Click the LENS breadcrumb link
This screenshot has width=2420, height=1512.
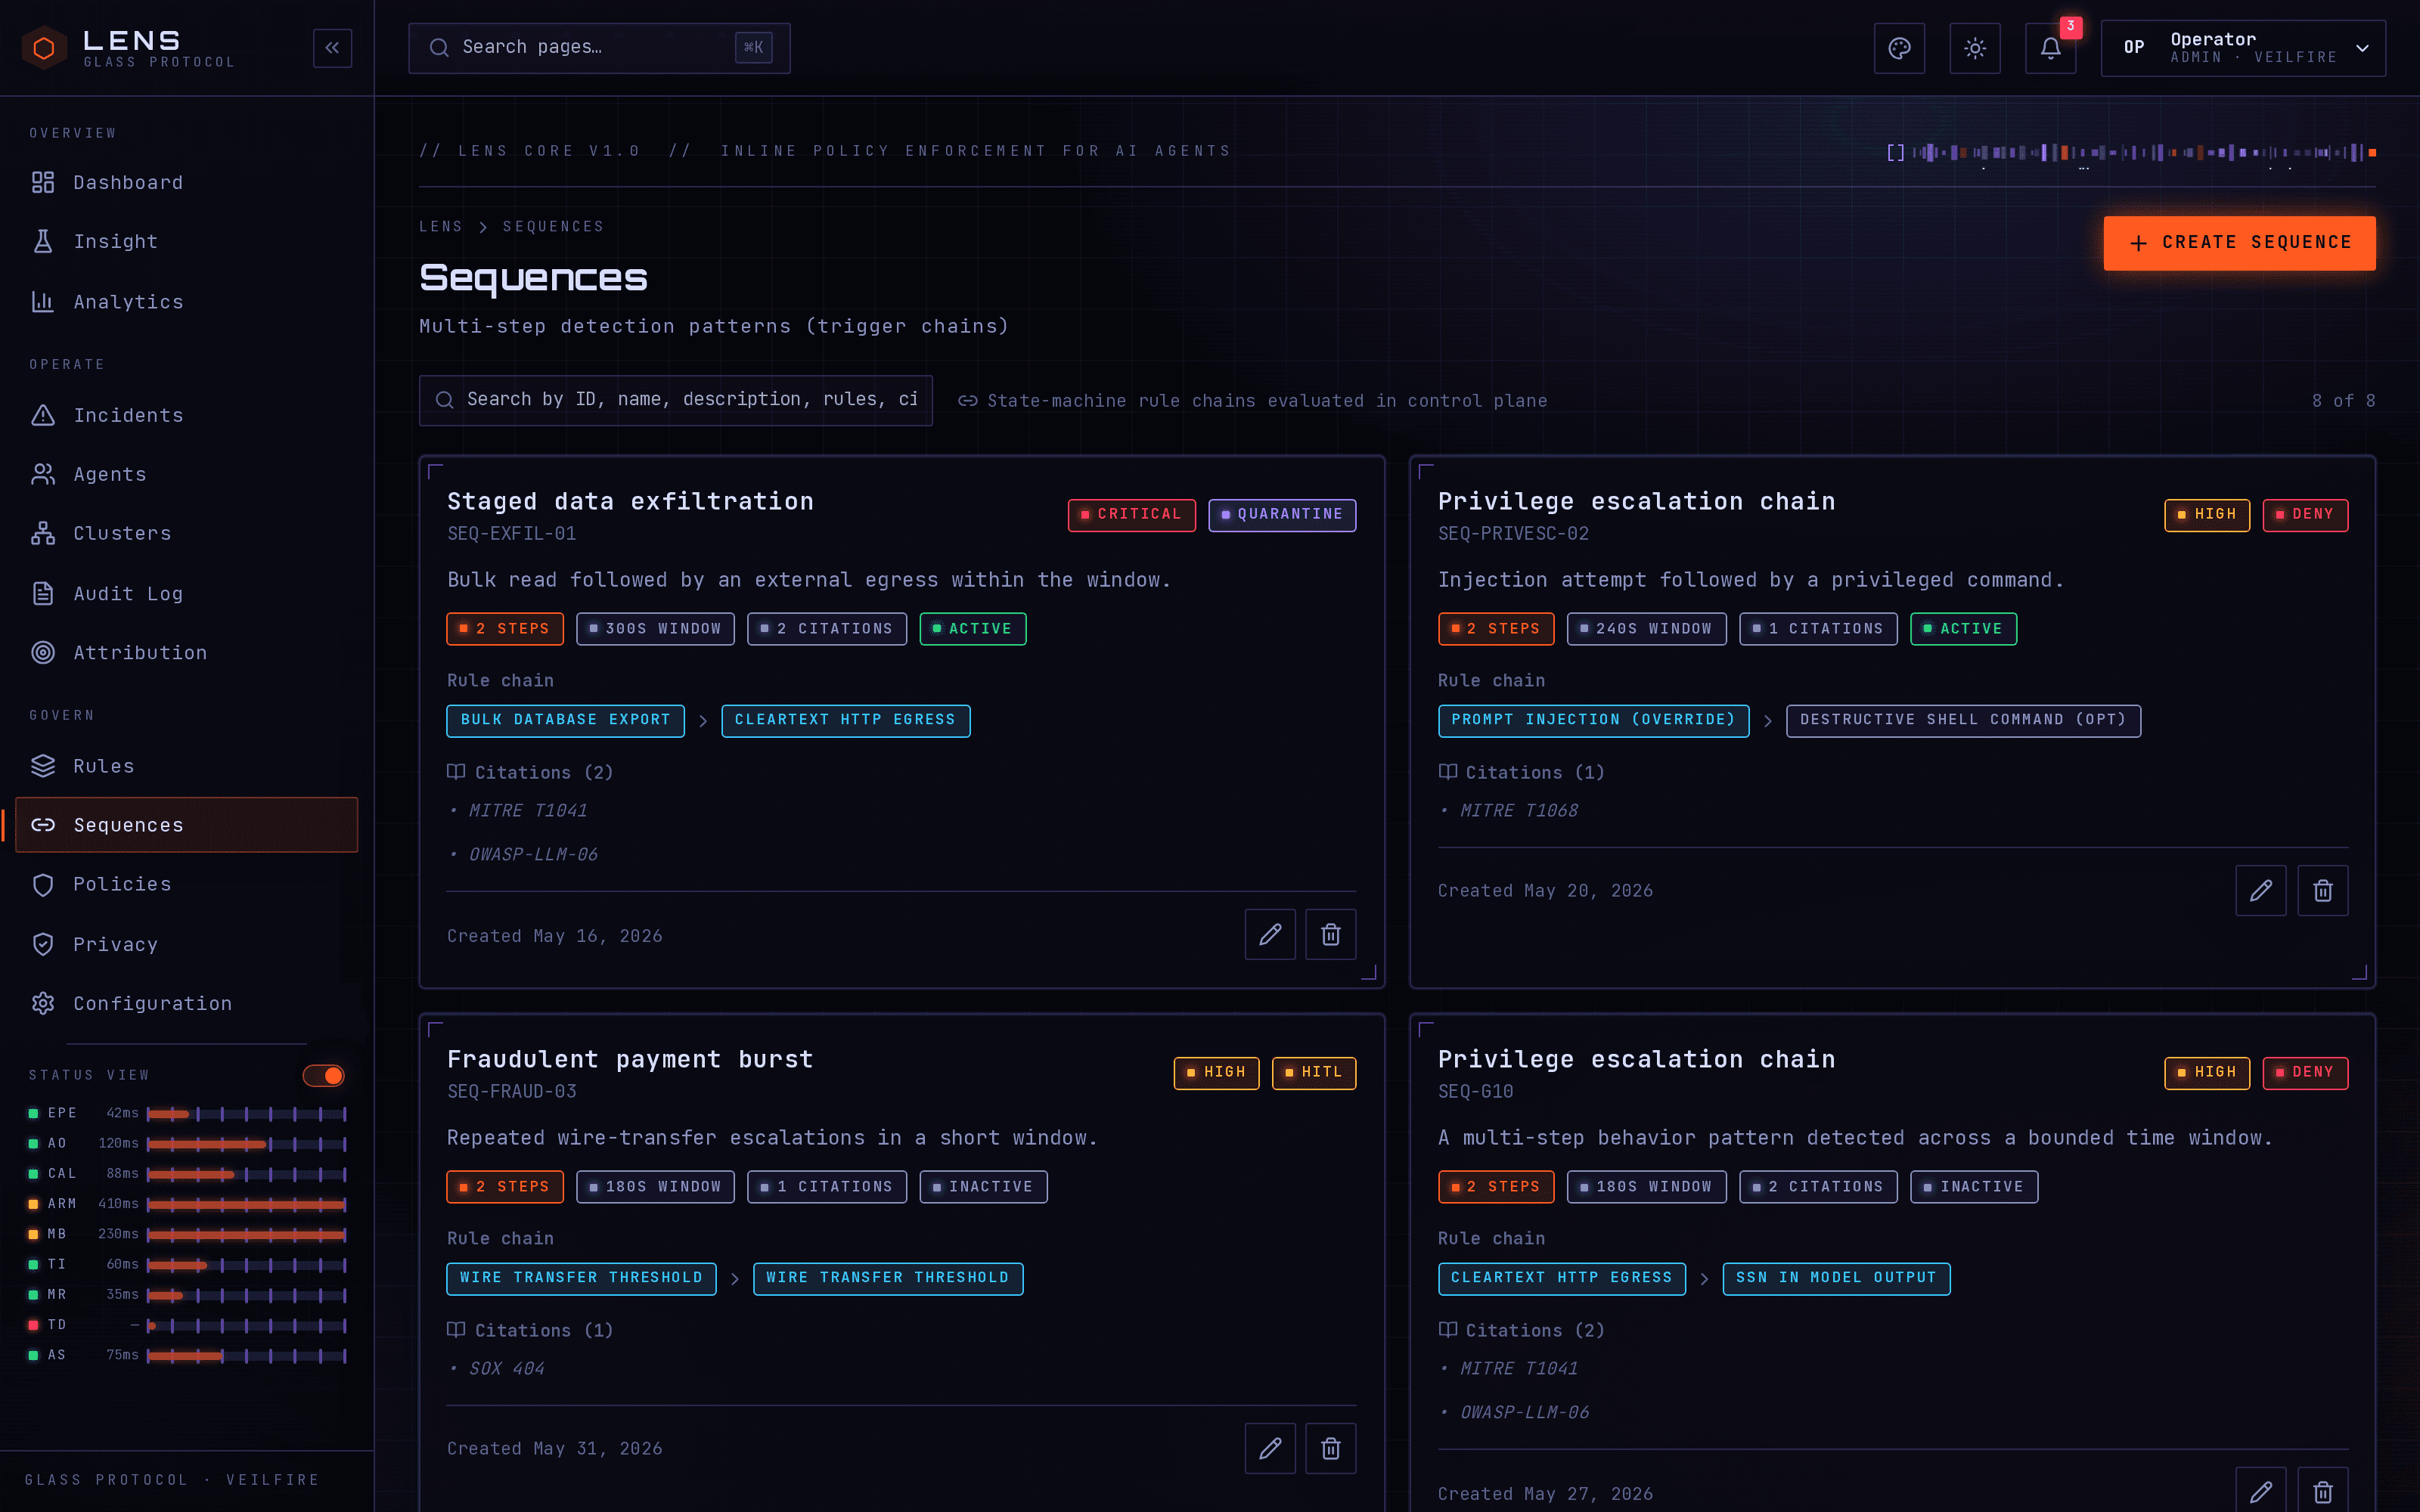click(x=441, y=227)
